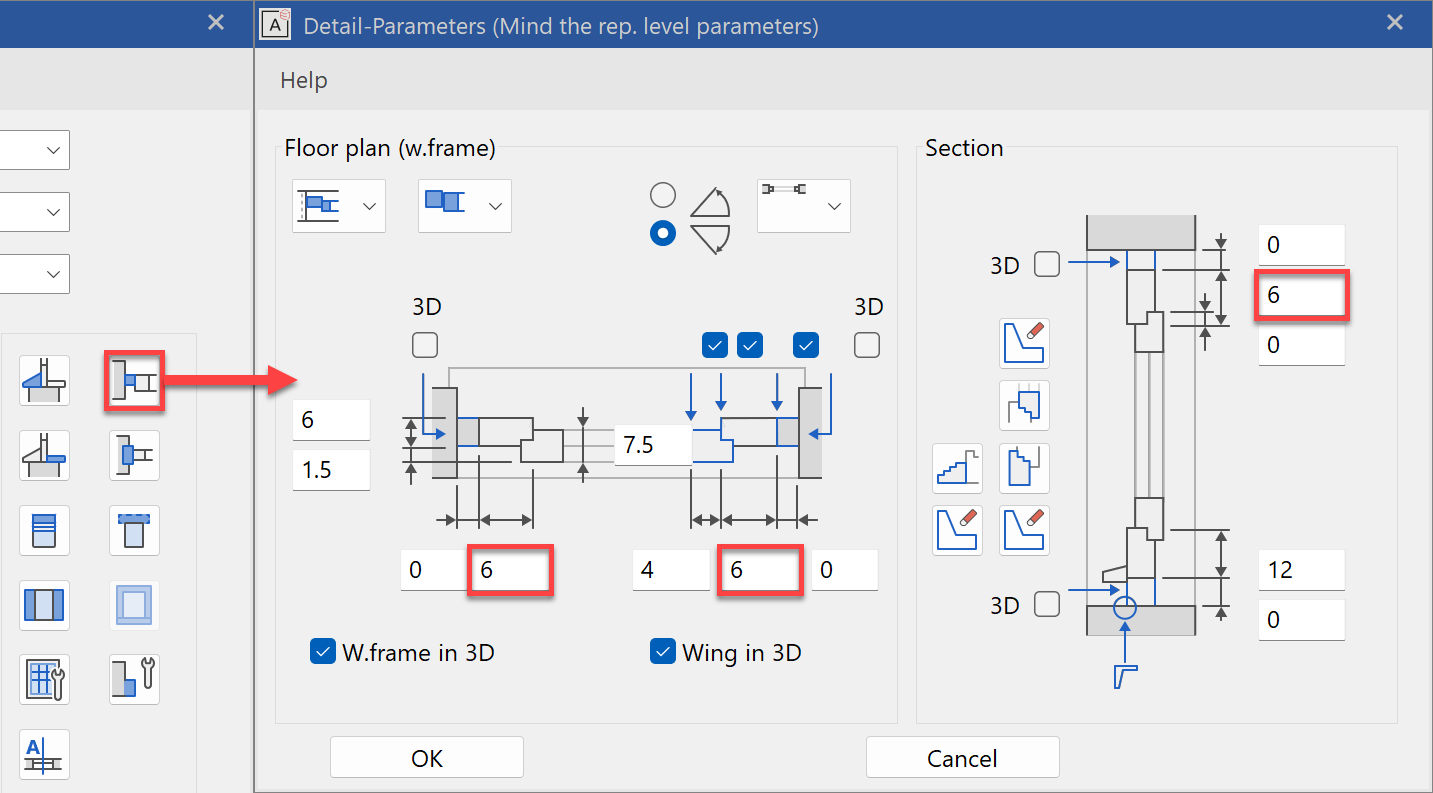The image size is (1433, 793).
Task: Uncheck the middle of three checked wing checkboxes
Action: (750, 345)
